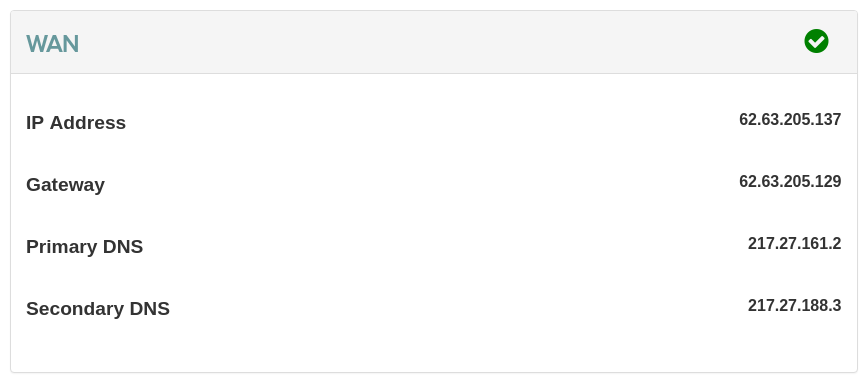The height and width of the screenshot is (377, 864).
Task: Click the last octet 129 of the gateway
Action: pyautogui.click(x=828, y=181)
